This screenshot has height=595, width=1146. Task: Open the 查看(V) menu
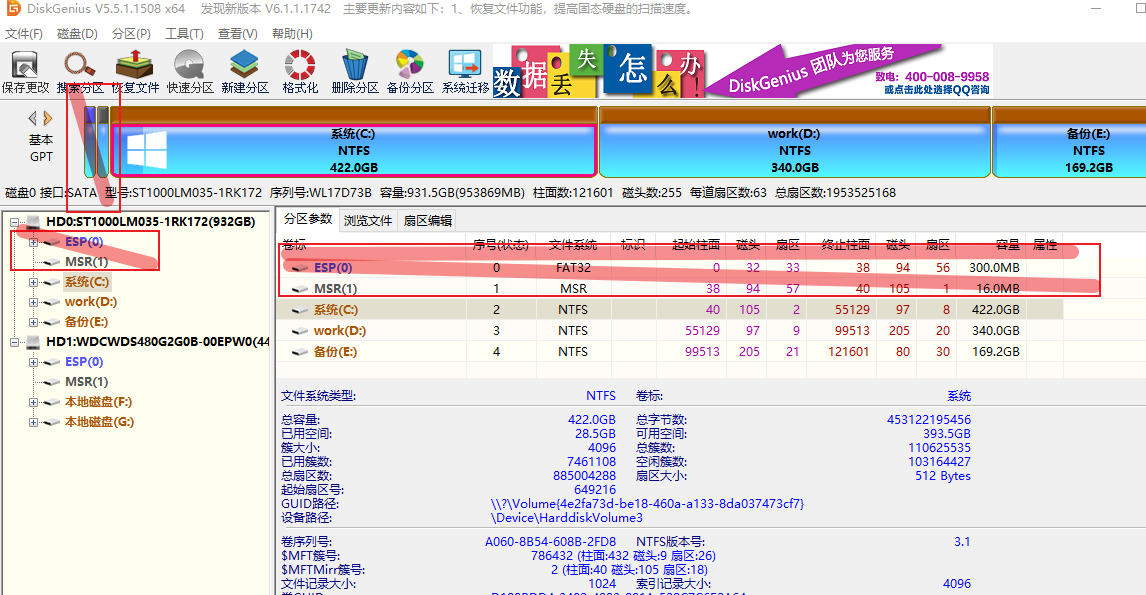pyautogui.click(x=238, y=34)
